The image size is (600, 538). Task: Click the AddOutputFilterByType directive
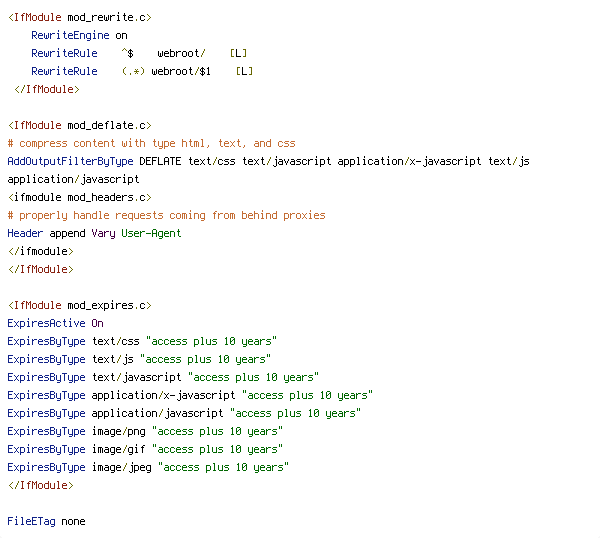pyautogui.click(x=70, y=161)
